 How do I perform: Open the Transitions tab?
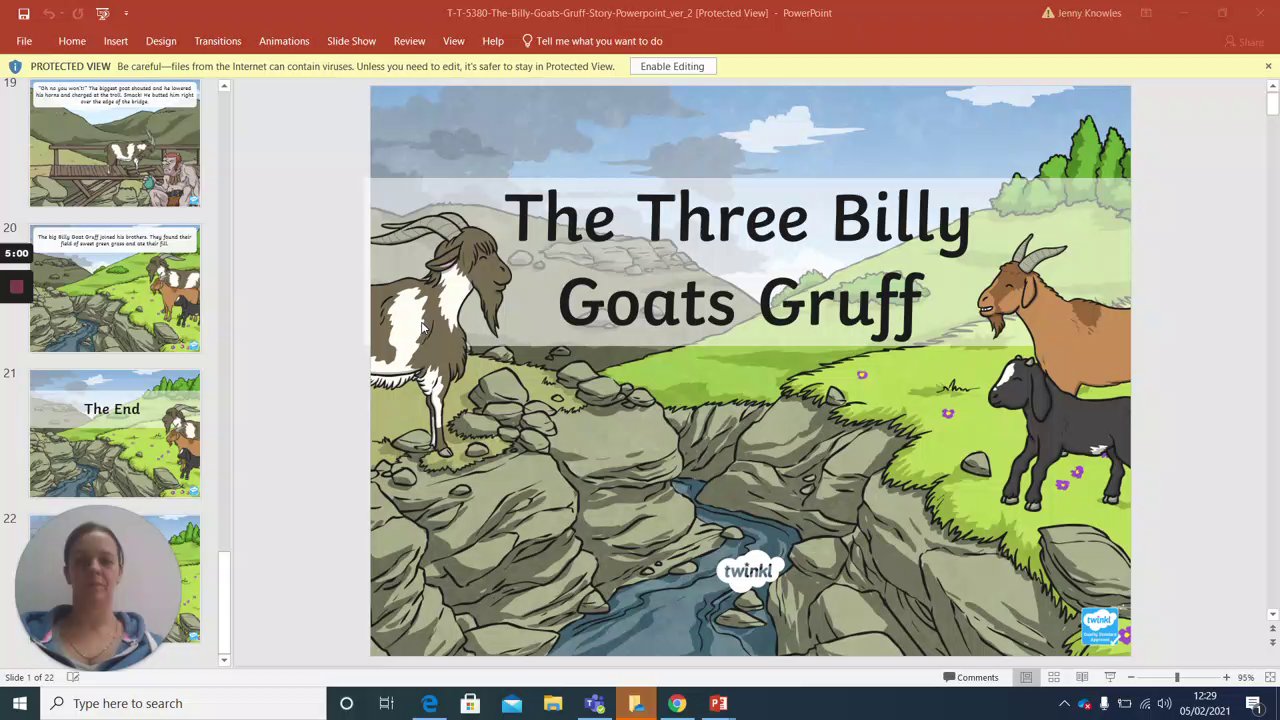pos(218,41)
